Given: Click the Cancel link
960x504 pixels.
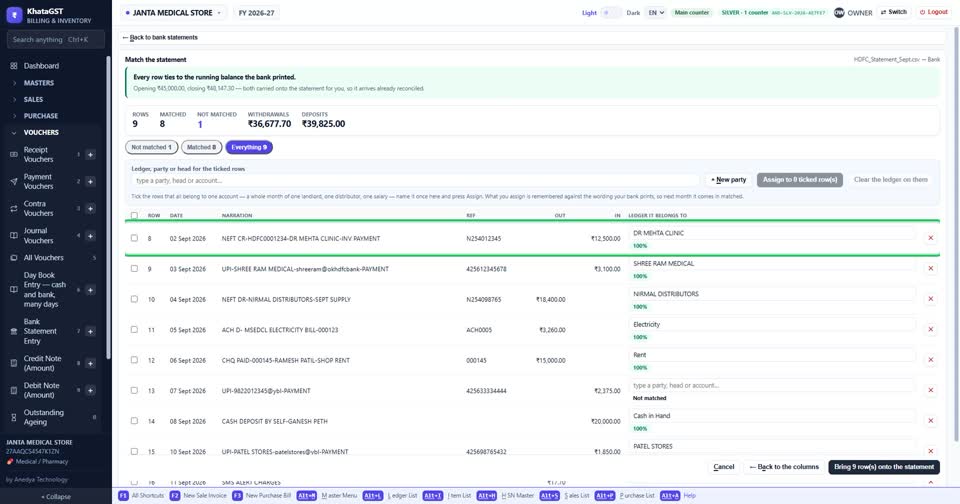Looking at the screenshot, I should tap(724, 467).
